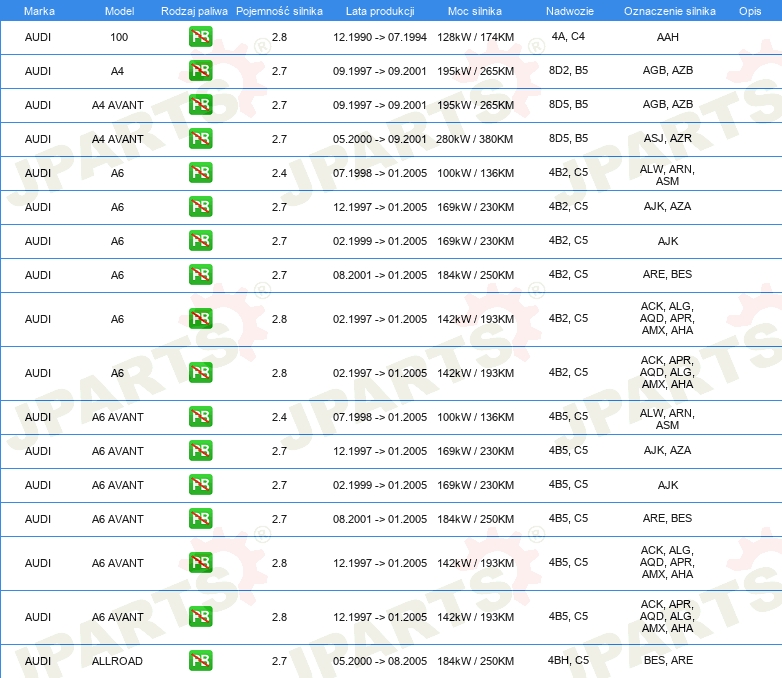Viewport: 782px width, 678px height.
Task: Click the fuel icon in the A4 AVANT 280kW row
Action: (x=200, y=138)
